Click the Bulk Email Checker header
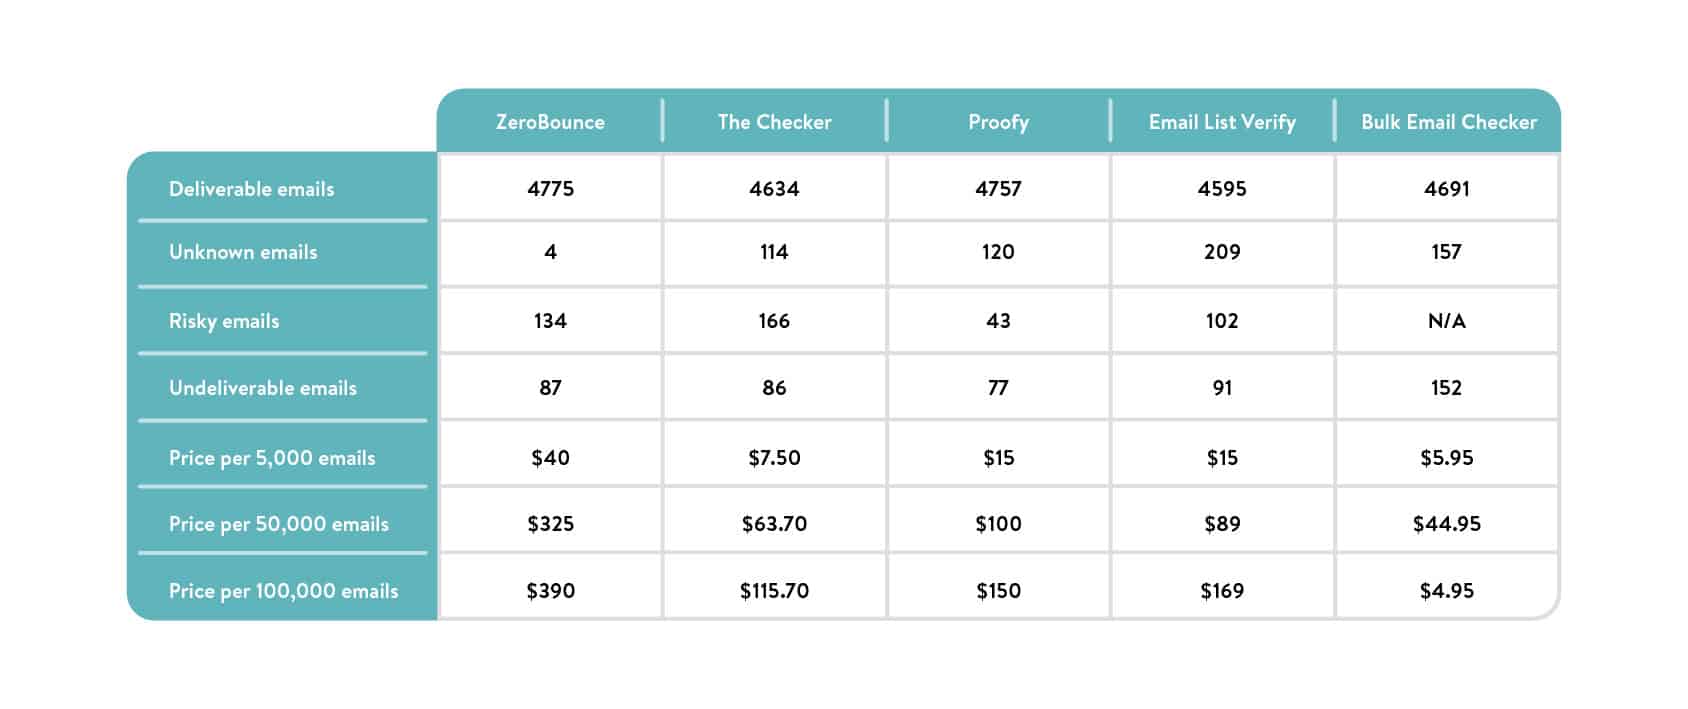Viewport: 1688px width, 709px height. coord(1448,122)
